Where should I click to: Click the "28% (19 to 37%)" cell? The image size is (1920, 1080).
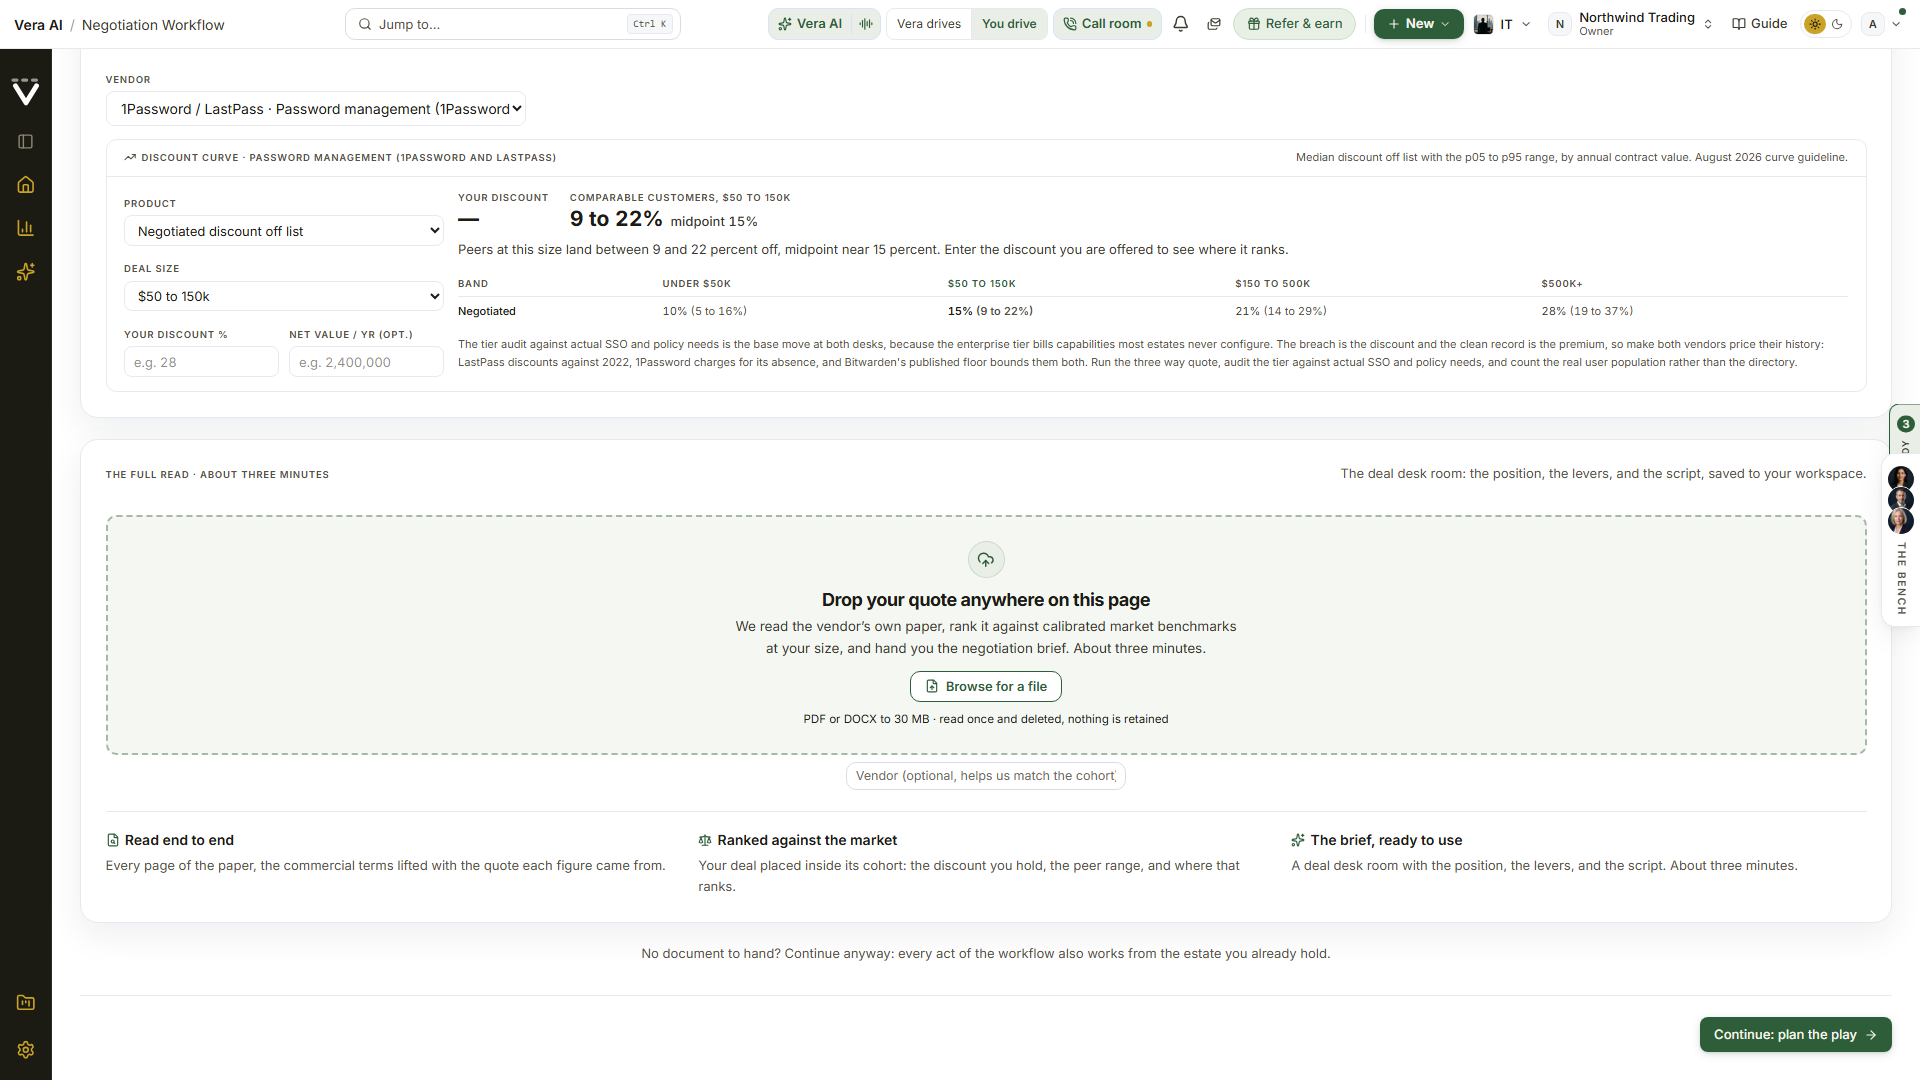1588,312
